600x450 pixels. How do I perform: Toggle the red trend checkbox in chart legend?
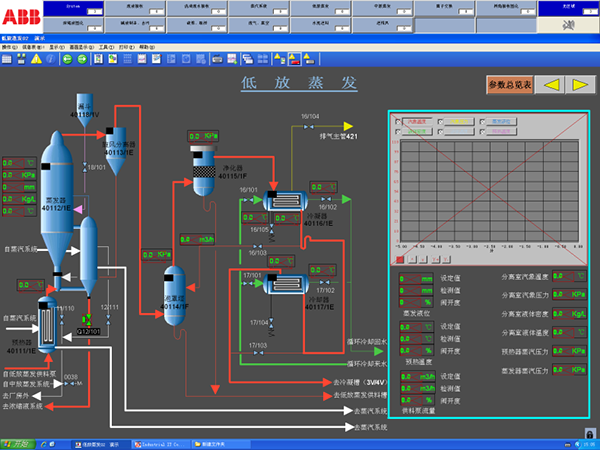pyautogui.click(x=399, y=121)
